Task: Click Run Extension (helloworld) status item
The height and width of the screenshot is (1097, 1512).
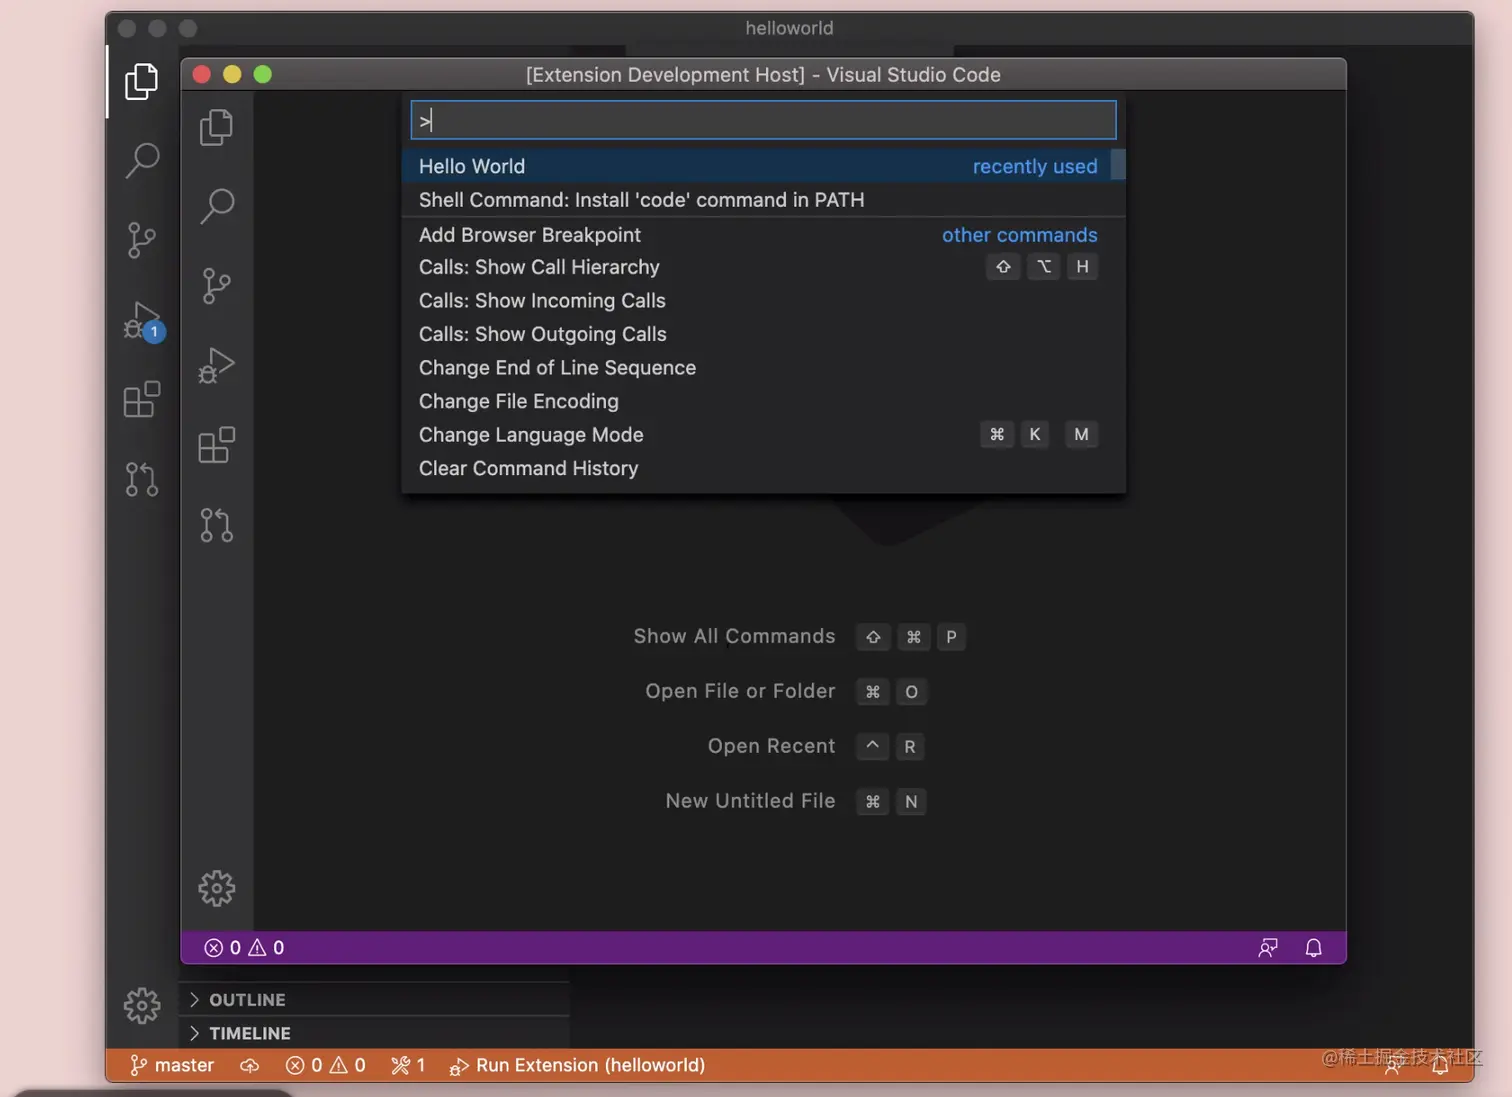Action: pos(577,1066)
